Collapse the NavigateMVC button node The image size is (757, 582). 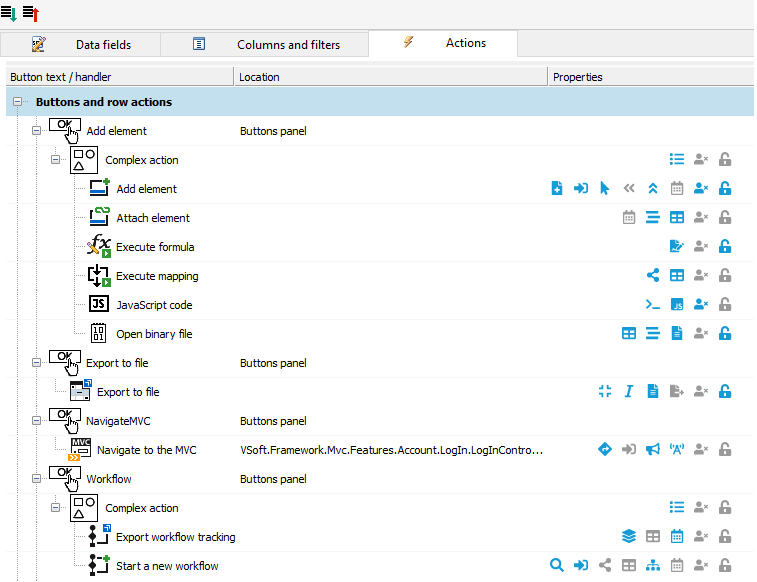coord(36,421)
